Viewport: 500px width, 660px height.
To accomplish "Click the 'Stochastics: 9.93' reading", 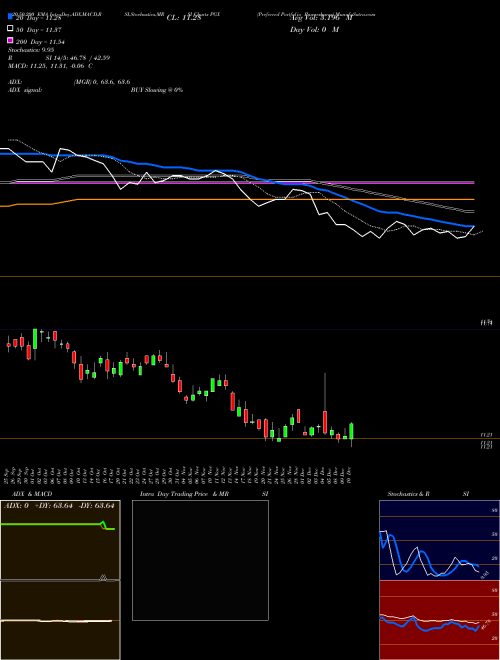I will [x=31, y=50].
